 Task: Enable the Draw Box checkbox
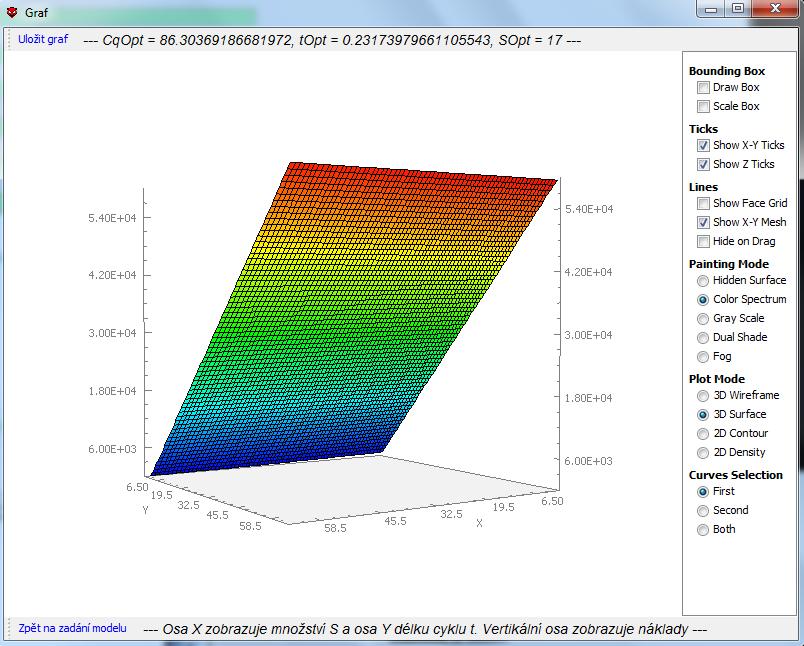point(704,88)
